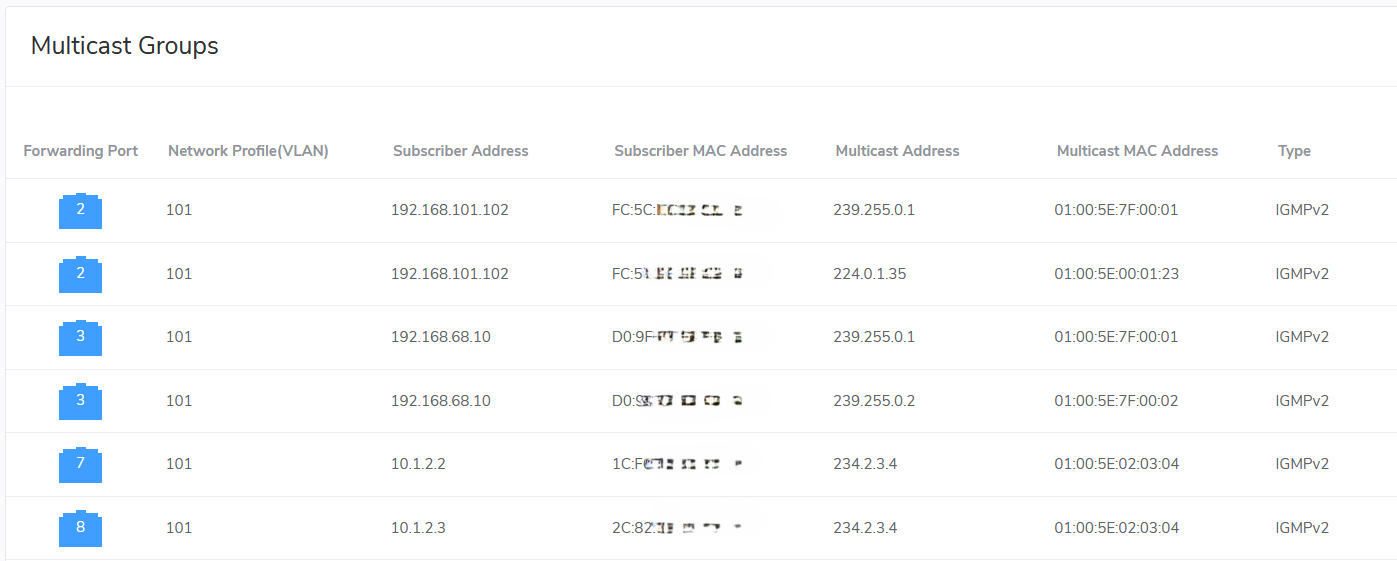Click the forwarding port 7 icon
This screenshot has width=1397, height=561.
pos(80,465)
